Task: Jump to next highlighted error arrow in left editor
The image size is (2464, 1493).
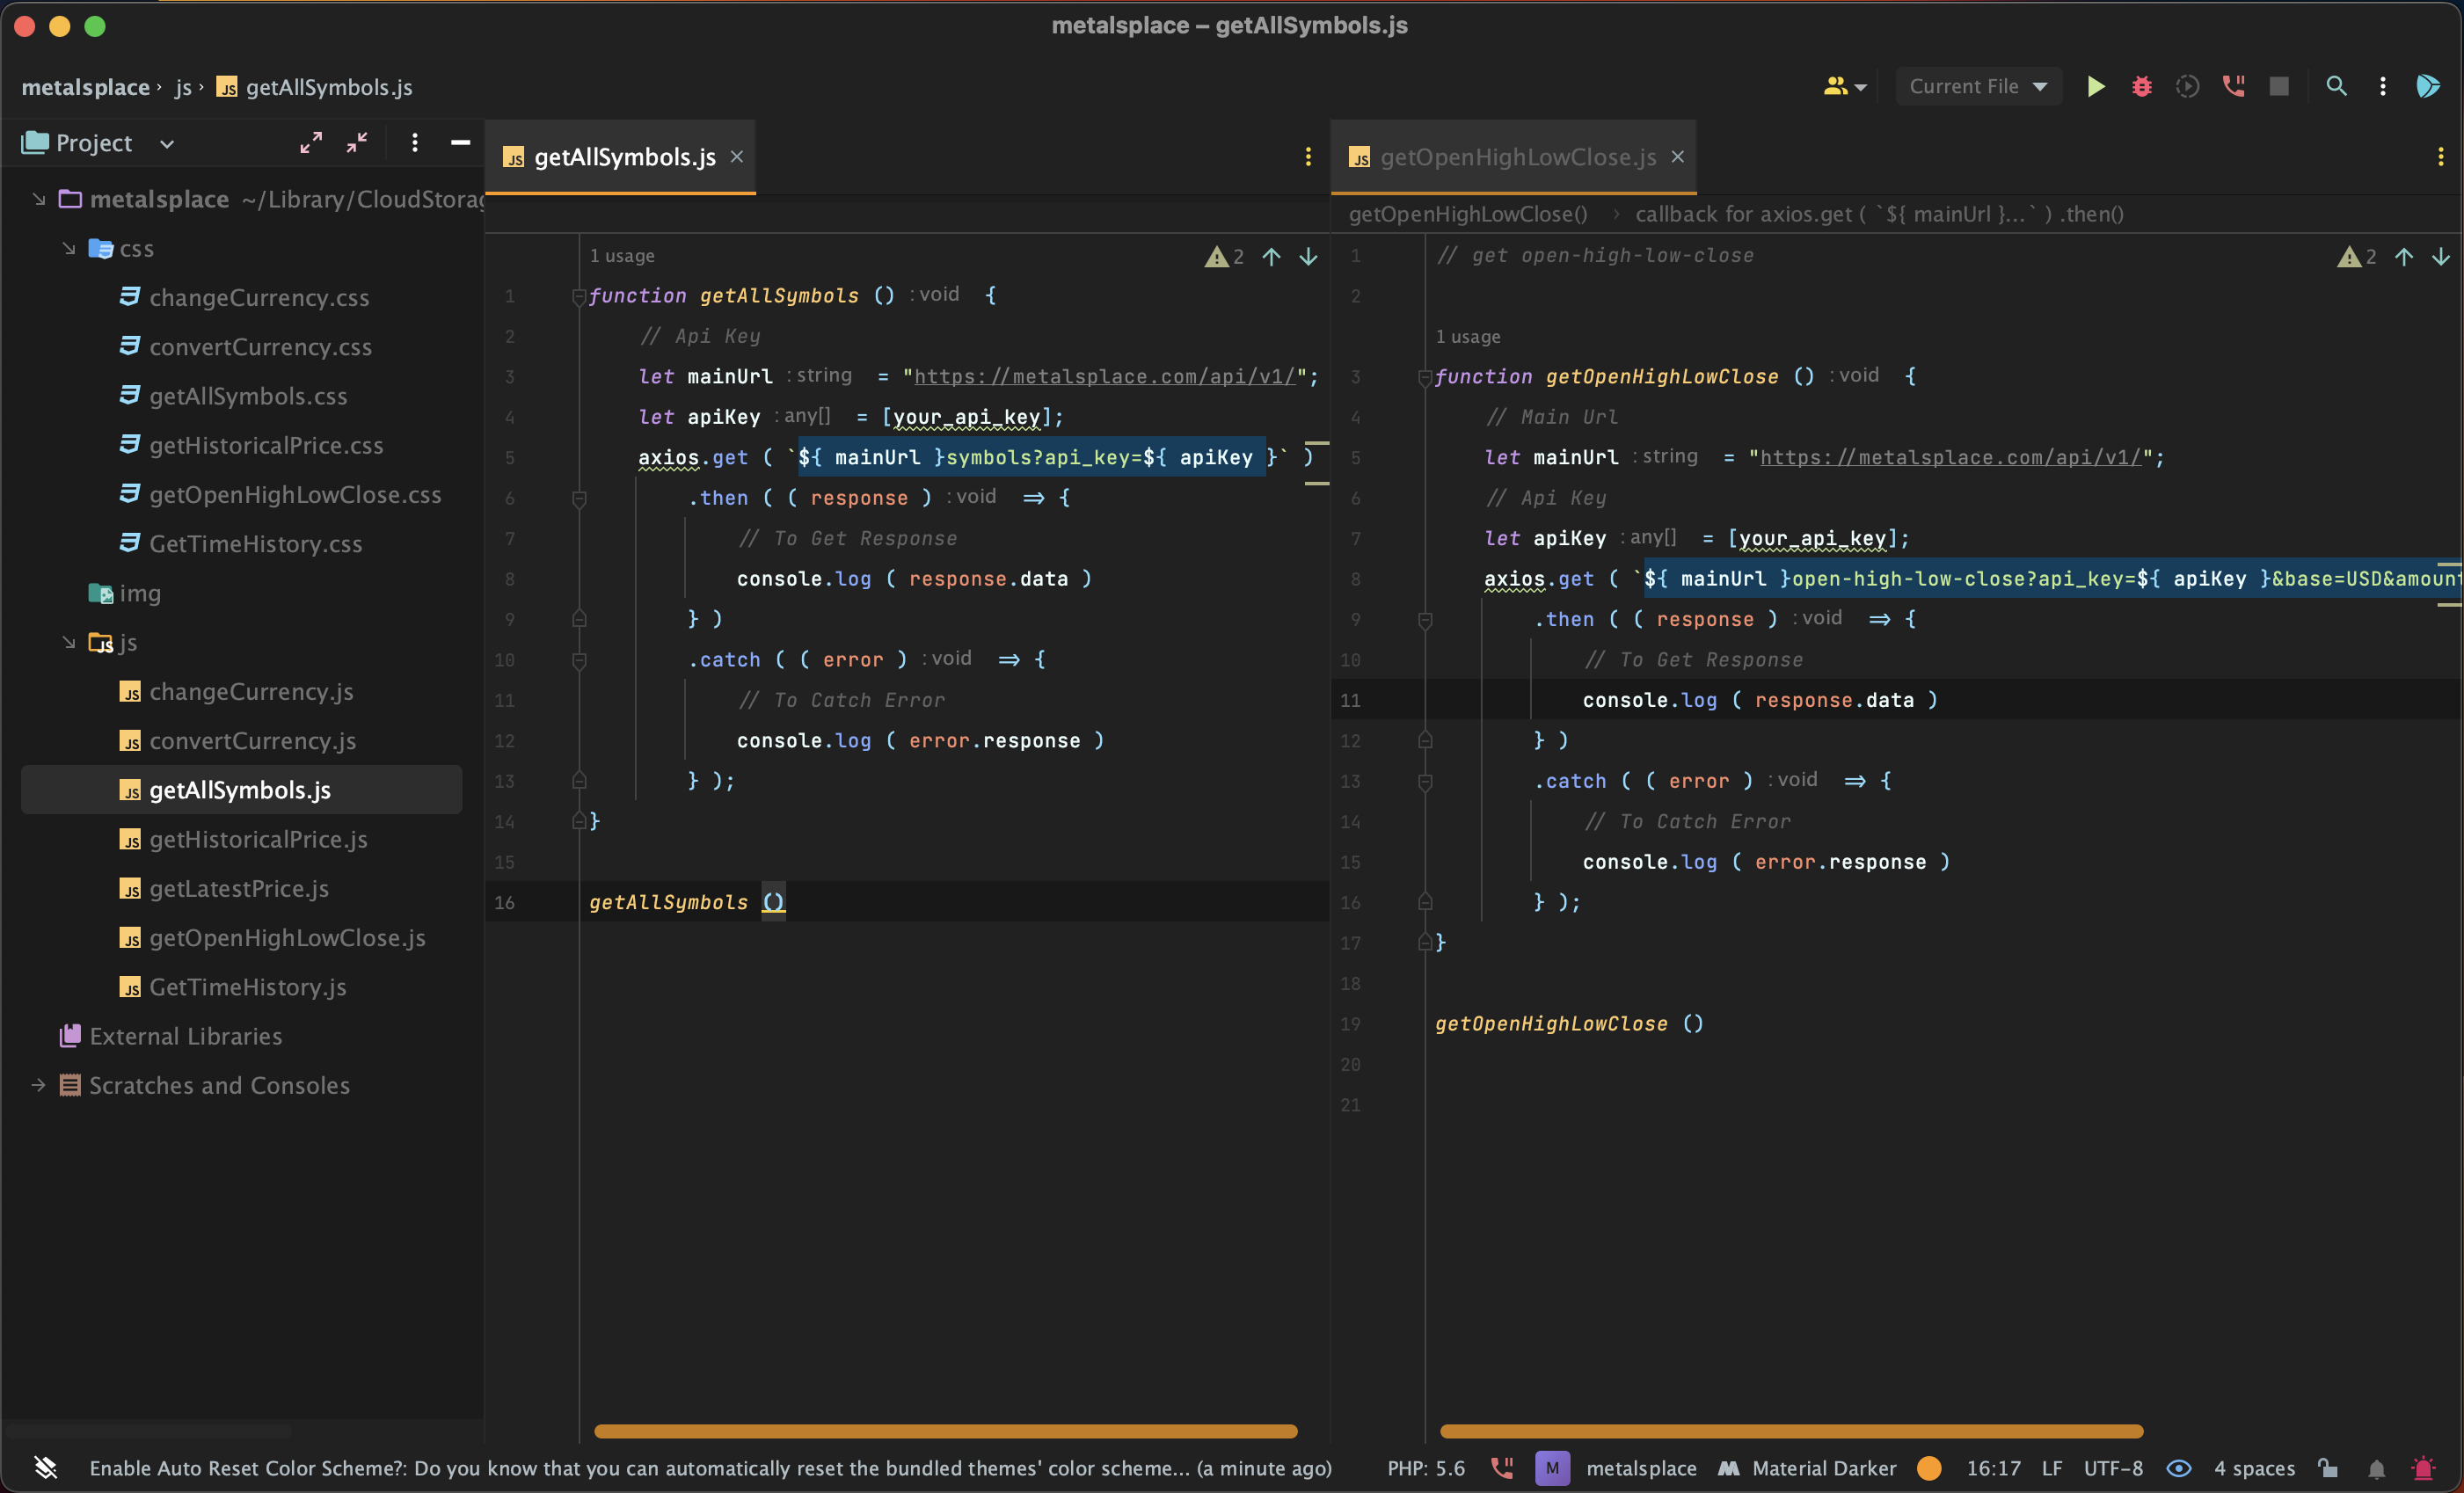Action: tap(1308, 257)
